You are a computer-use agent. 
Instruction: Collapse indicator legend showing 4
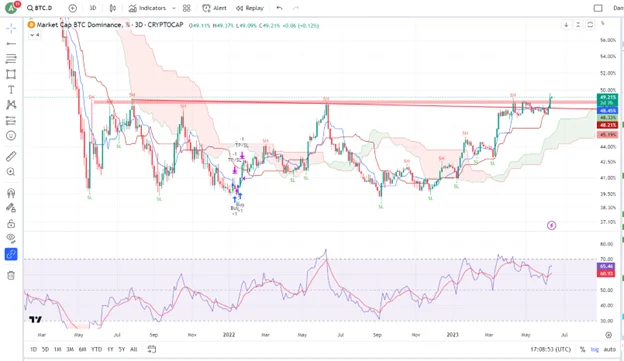[35, 35]
